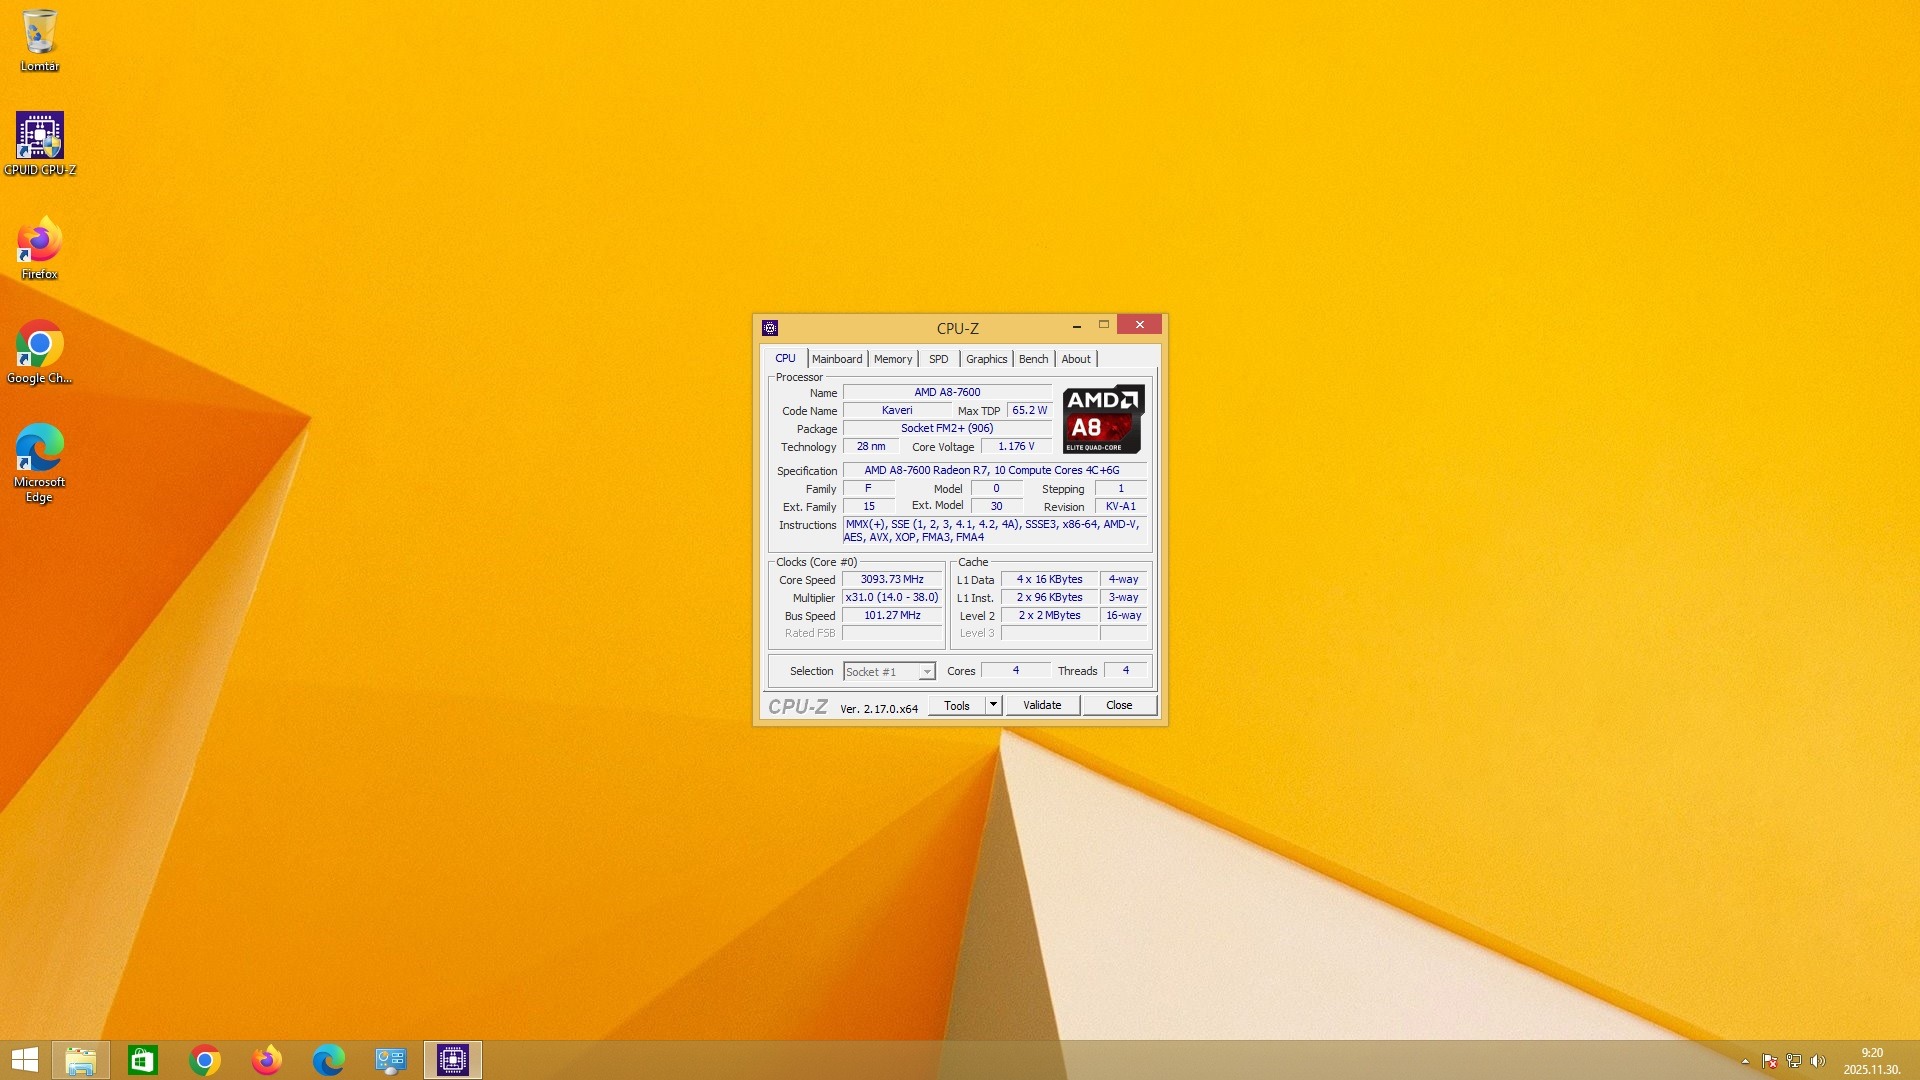Open the volume speaker tray icon
This screenshot has height=1080, width=1920.
1818,1061
